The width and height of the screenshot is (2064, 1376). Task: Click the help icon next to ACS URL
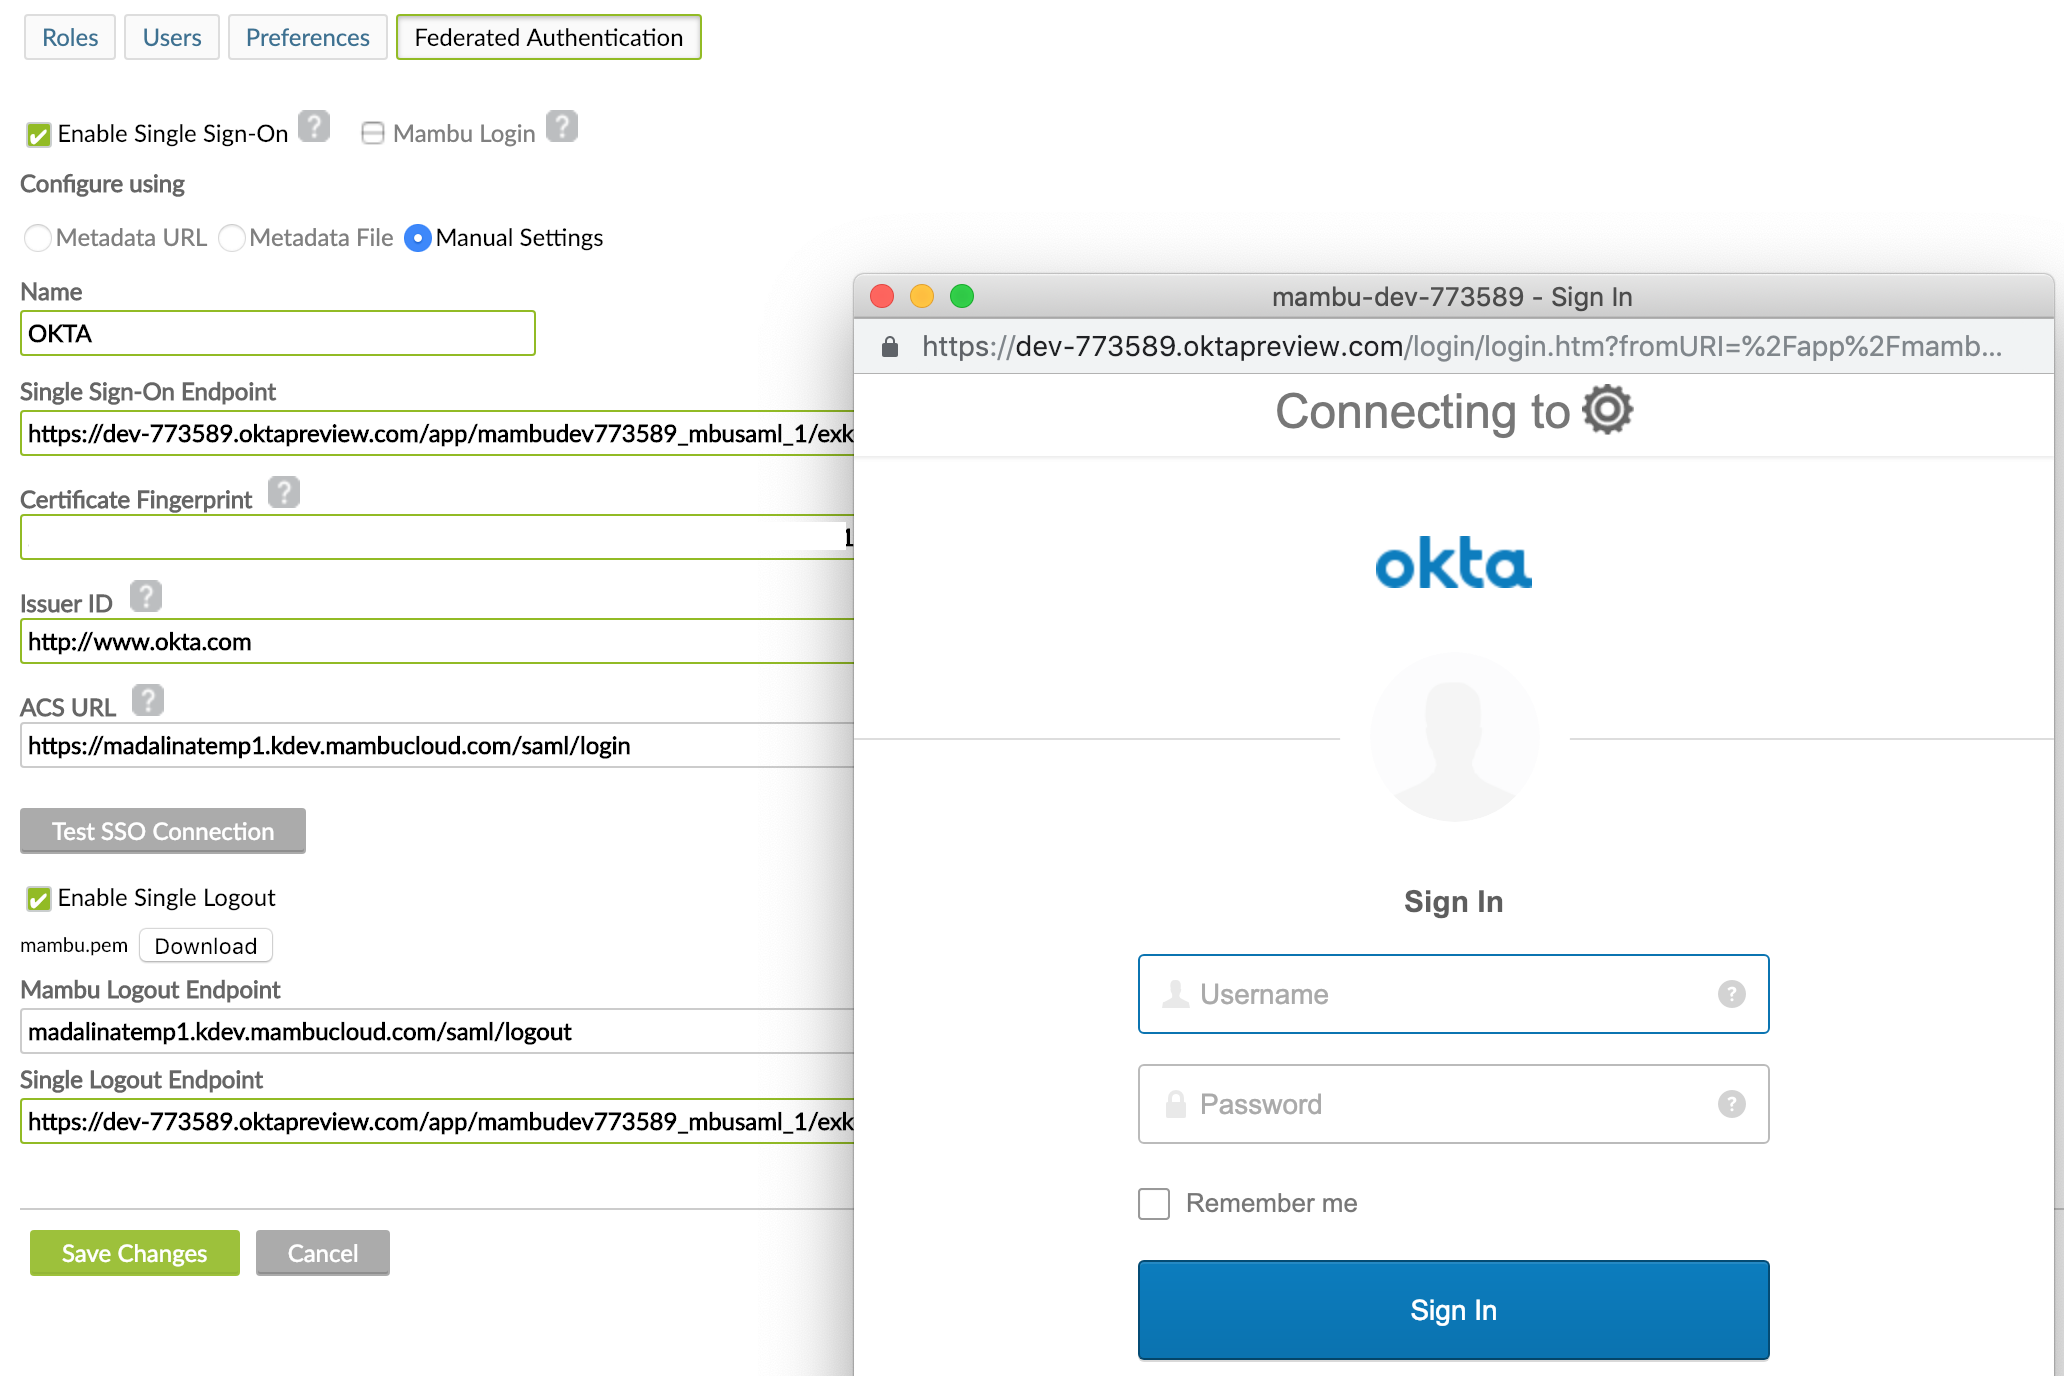pyautogui.click(x=150, y=700)
